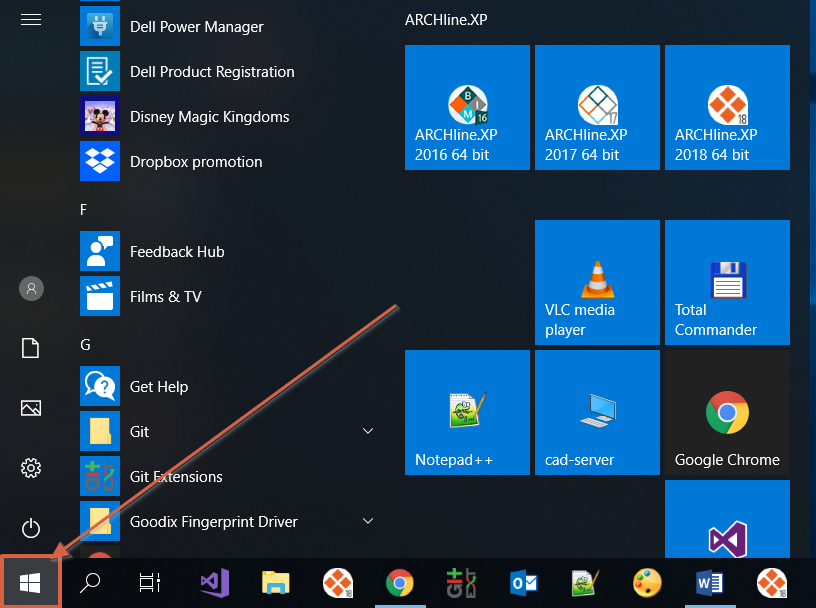
Task: Open the Paint palette icon on taskbar
Action: coord(647,582)
